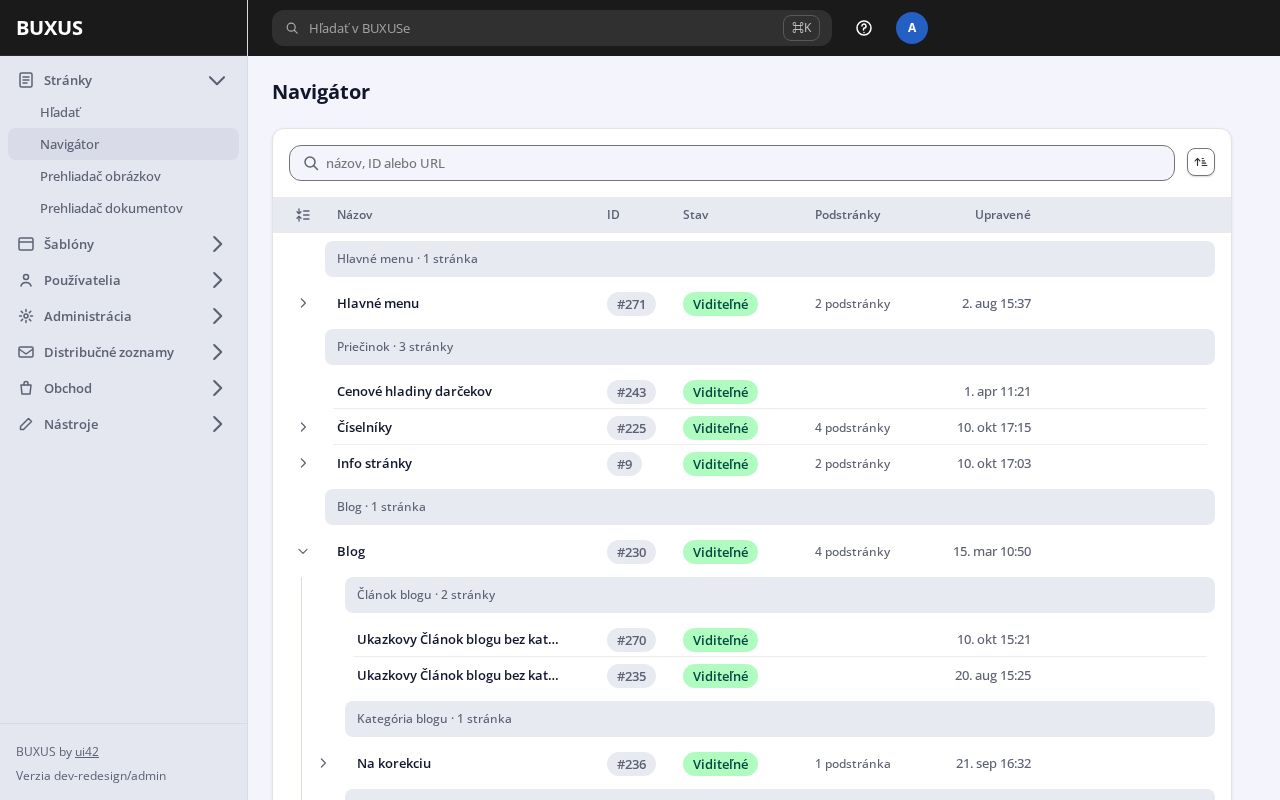Open the user avatar A menu
Viewport: 1280px width, 800px height.
coord(912,28)
